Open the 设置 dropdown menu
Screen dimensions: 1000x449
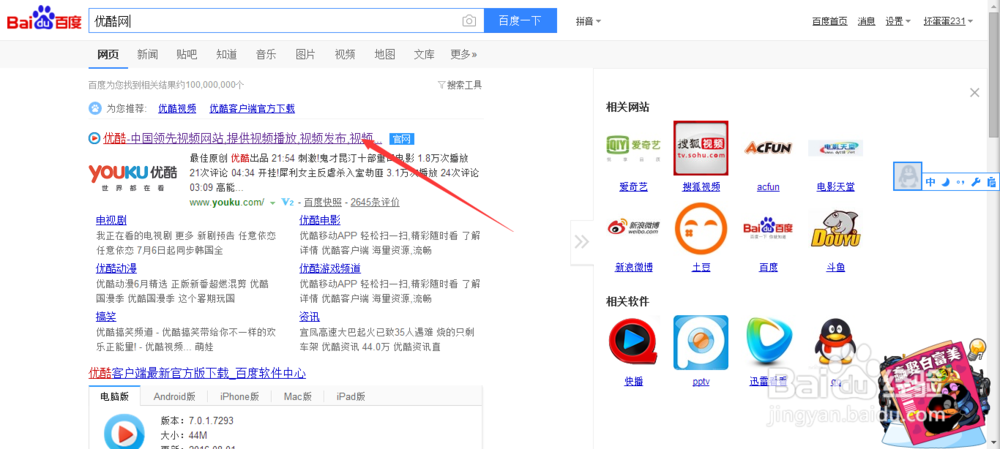click(x=898, y=21)
